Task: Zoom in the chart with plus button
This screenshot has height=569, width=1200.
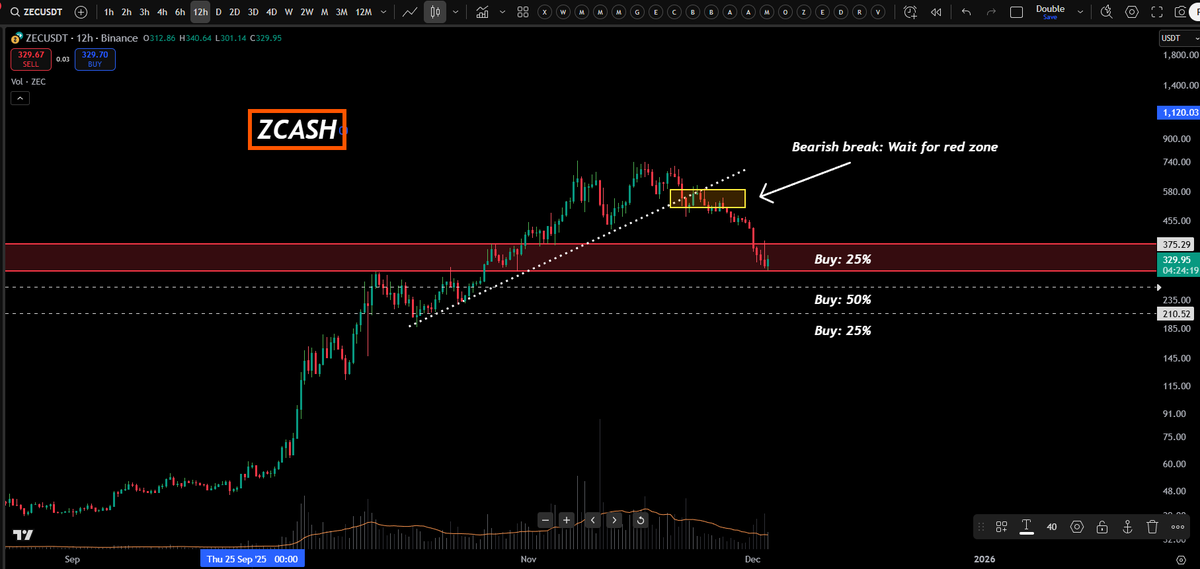Action: (x=566, y=520)
